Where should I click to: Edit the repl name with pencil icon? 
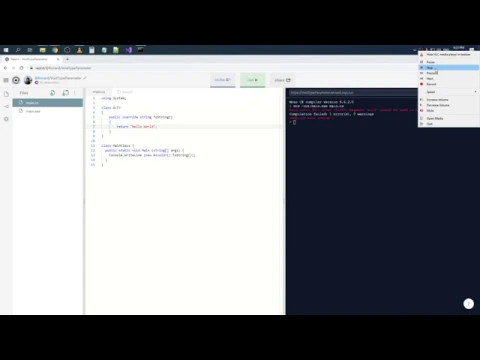(85, 78)
